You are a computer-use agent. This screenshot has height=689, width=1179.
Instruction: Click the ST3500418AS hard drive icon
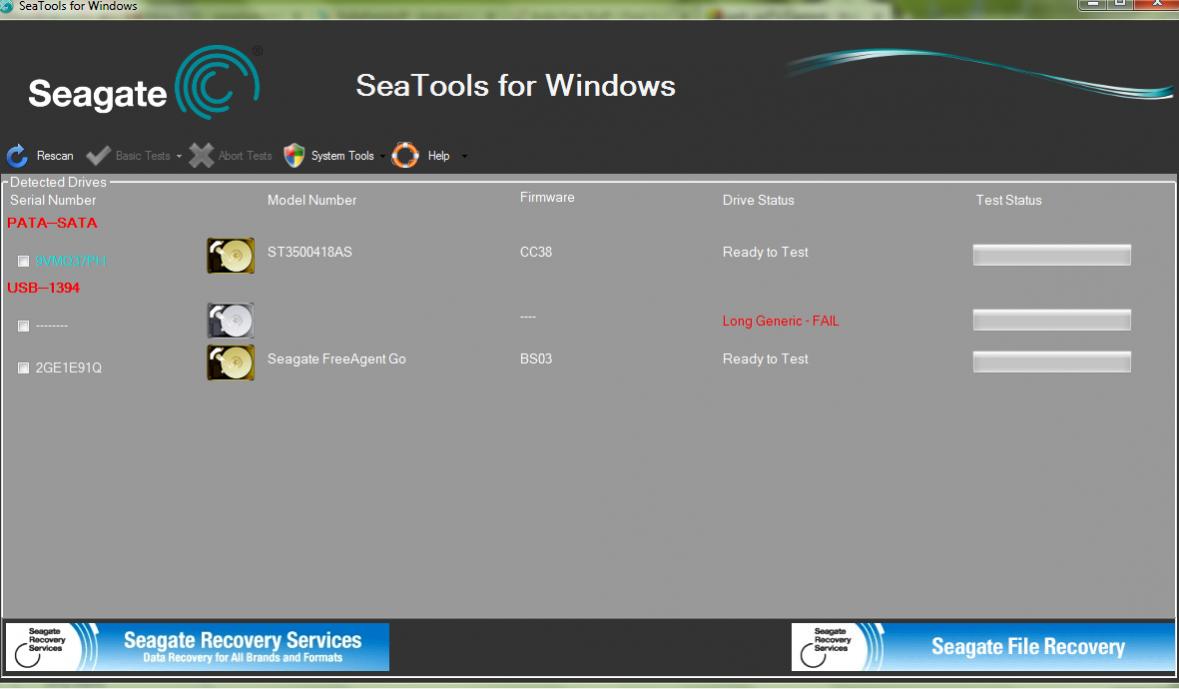click(x=231, y=256)
